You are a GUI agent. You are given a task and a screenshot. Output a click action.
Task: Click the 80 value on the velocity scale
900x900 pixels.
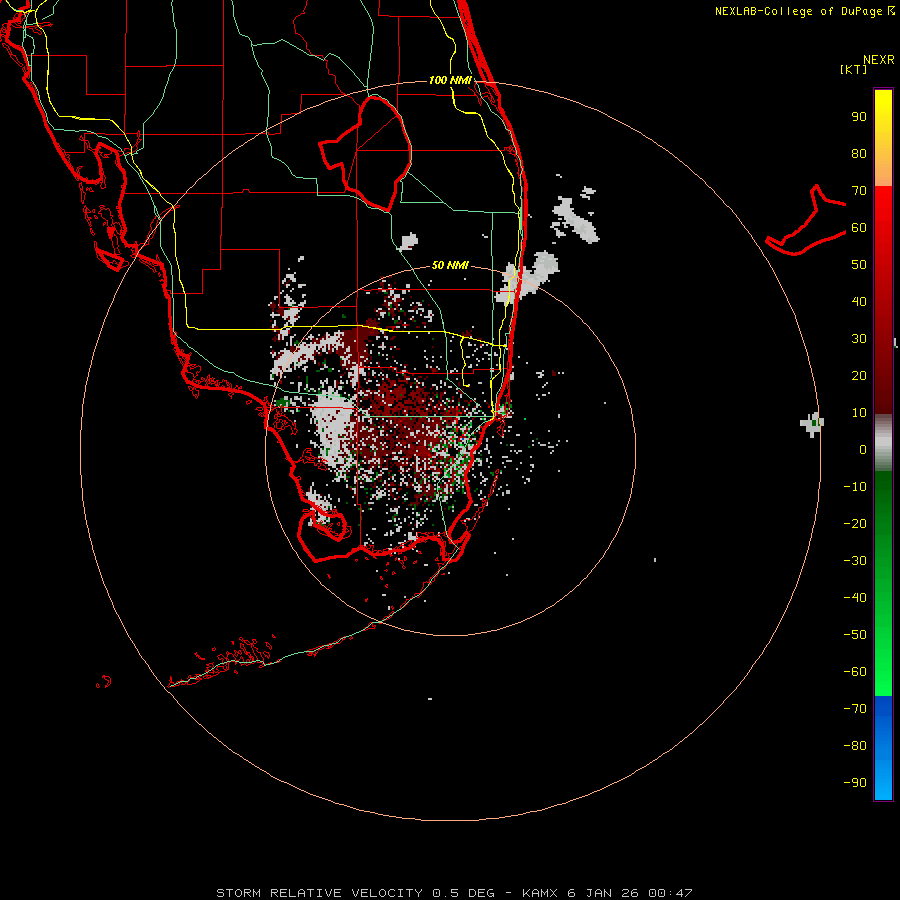(x=859, y=154)
